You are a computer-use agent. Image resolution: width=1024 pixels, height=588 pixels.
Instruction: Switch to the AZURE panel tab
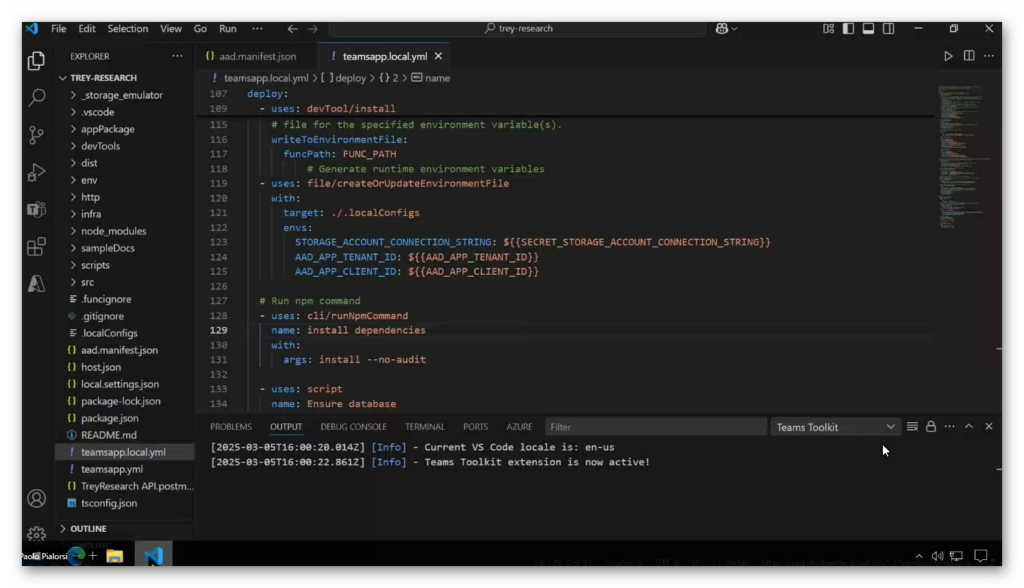click(519, 427)
